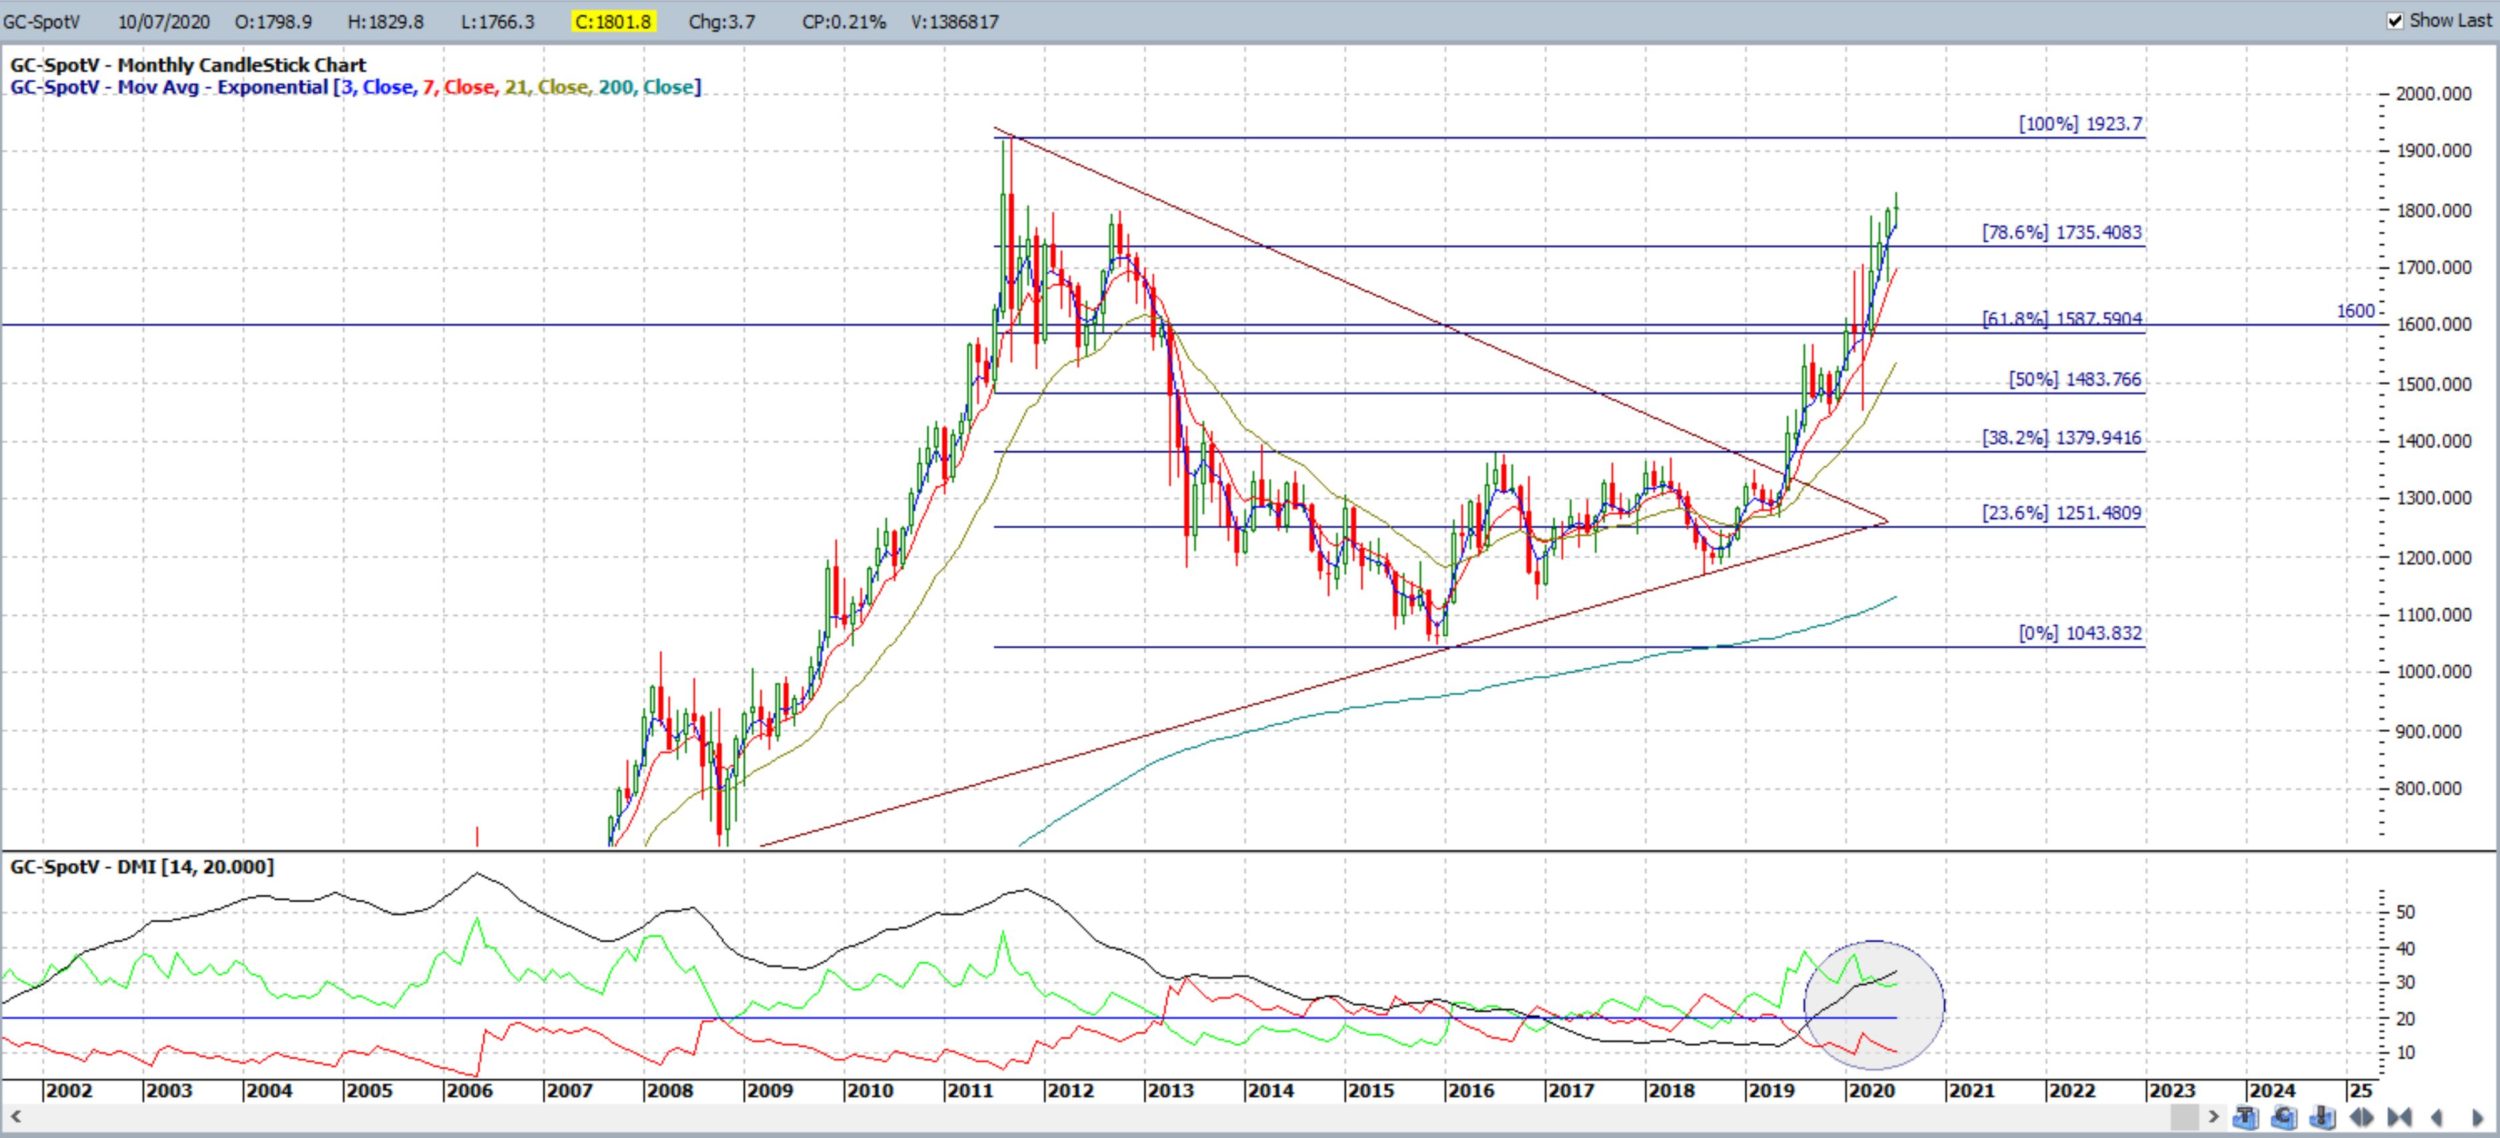Image resolution: width=2500 pixels, height=1138 pixels.
Task: Click the CP:0.21% percent change
Action: click(844, 22)
